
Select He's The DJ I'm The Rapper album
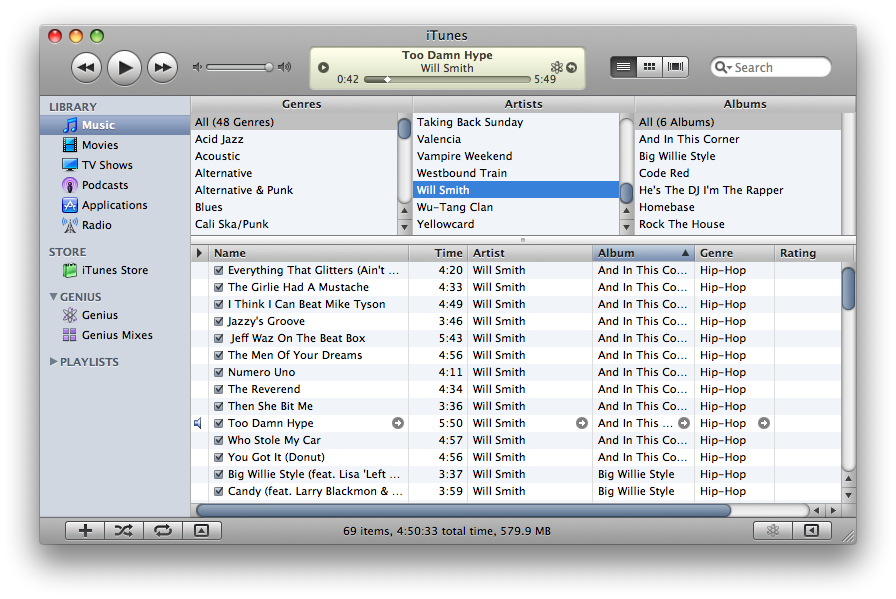coord(738,190)
